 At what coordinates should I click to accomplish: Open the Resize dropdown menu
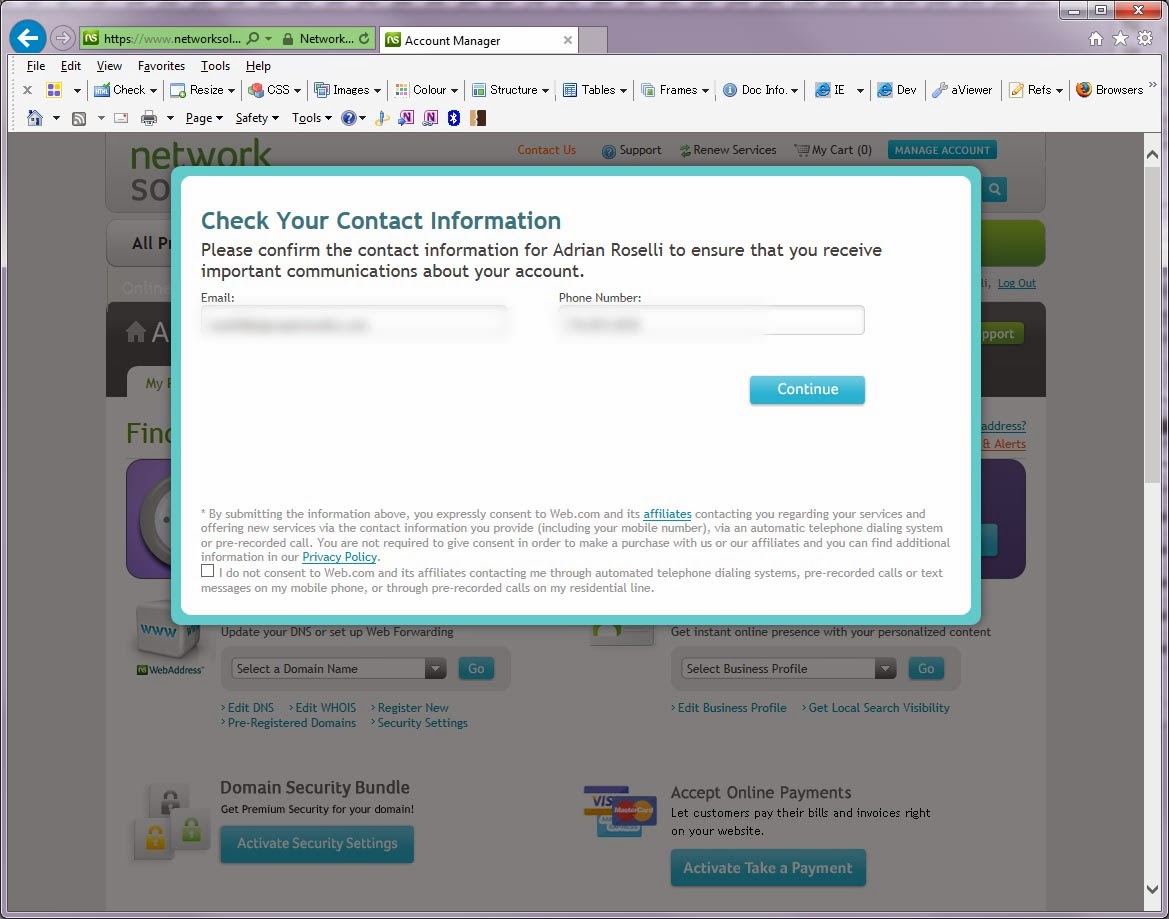point(203,89)
